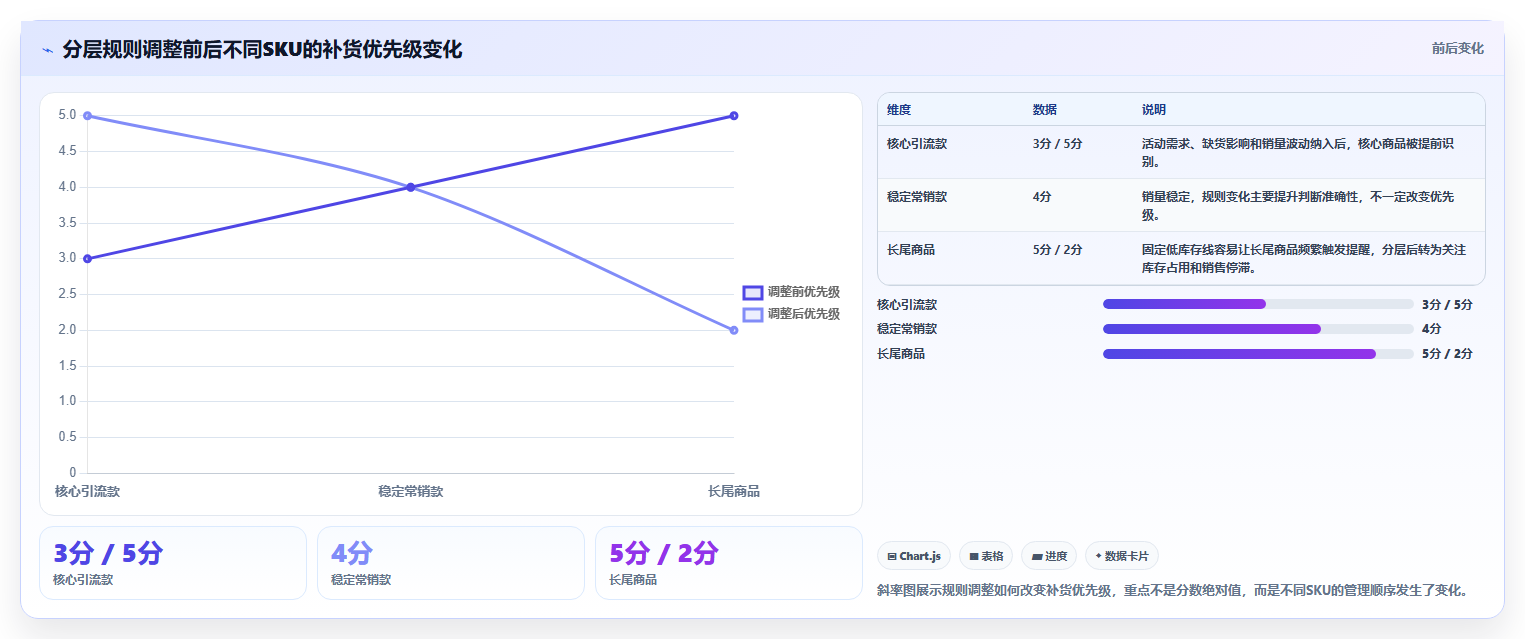Click the 3分 / 5分 value beside the progress bar
Image resolution: width=1525 pixels, height=639 pixels.
point(1447,304)
